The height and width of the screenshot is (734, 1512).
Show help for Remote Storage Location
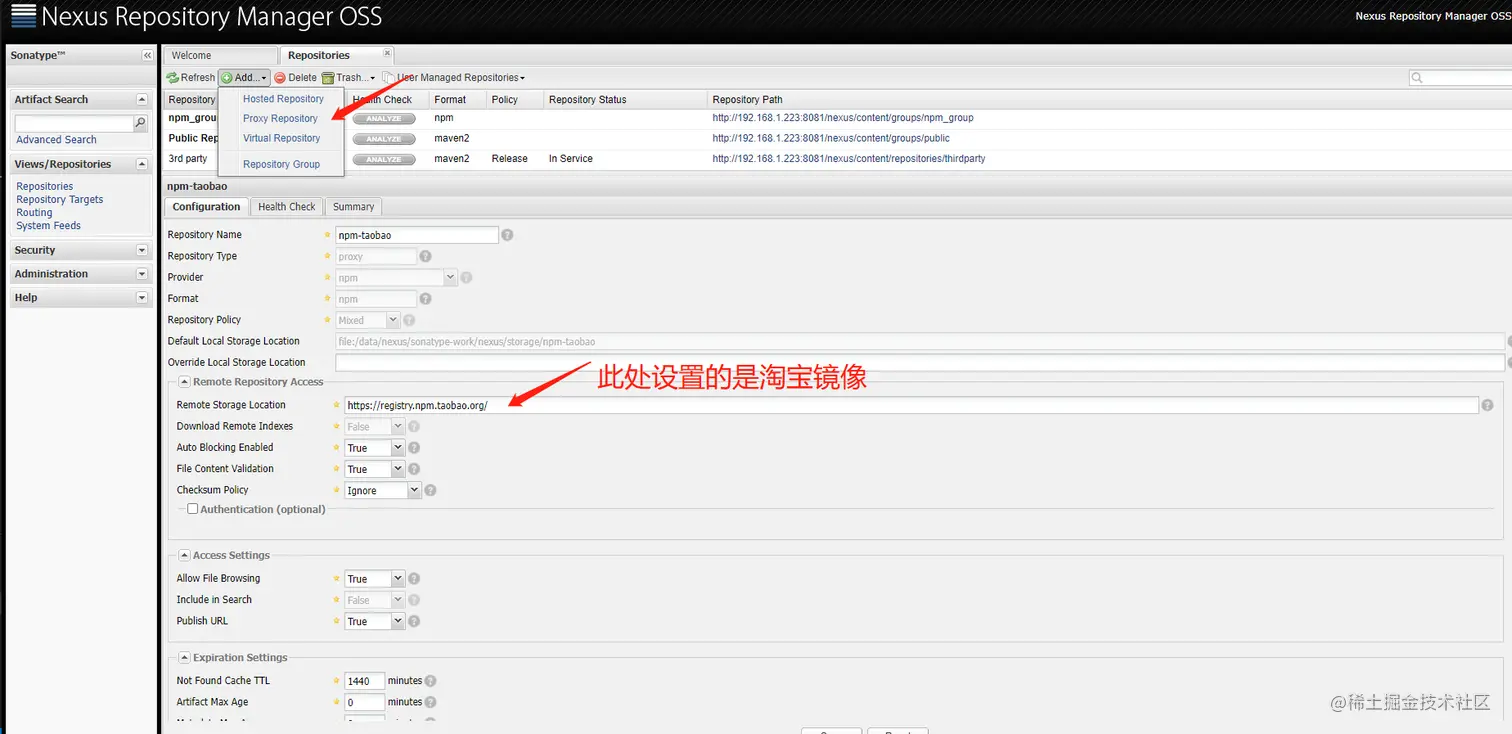(1487, 405)
